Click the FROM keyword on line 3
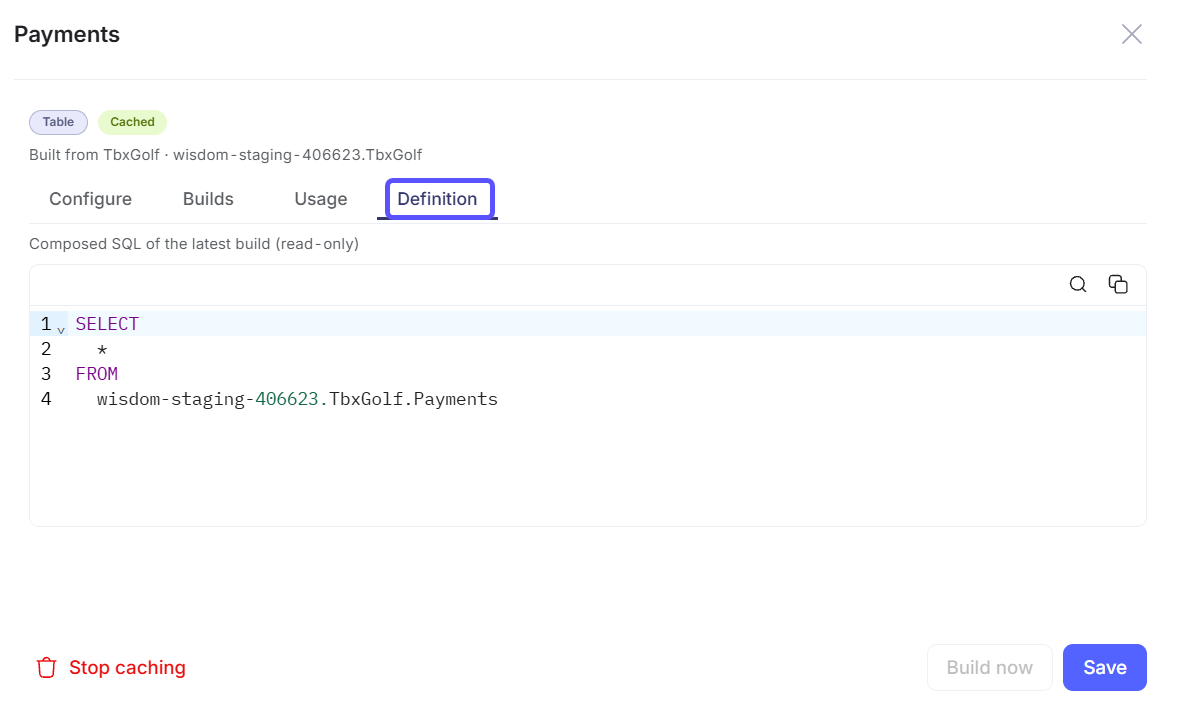 (96, 374)
